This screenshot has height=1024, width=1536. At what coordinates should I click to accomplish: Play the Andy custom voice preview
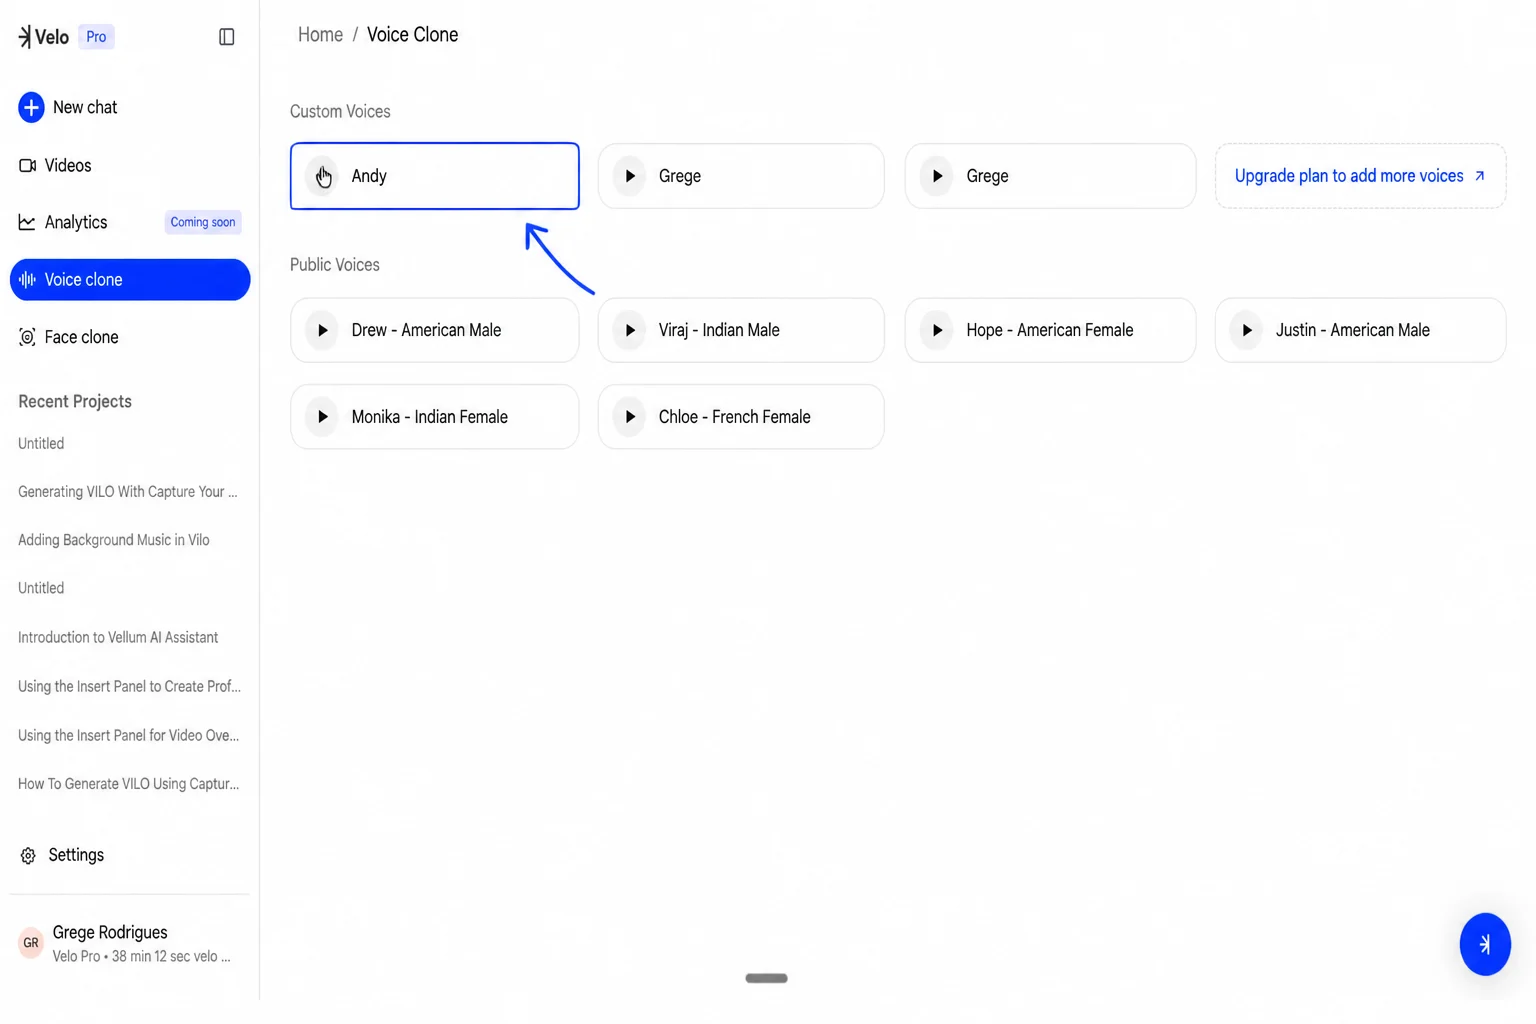click(322, 176)
